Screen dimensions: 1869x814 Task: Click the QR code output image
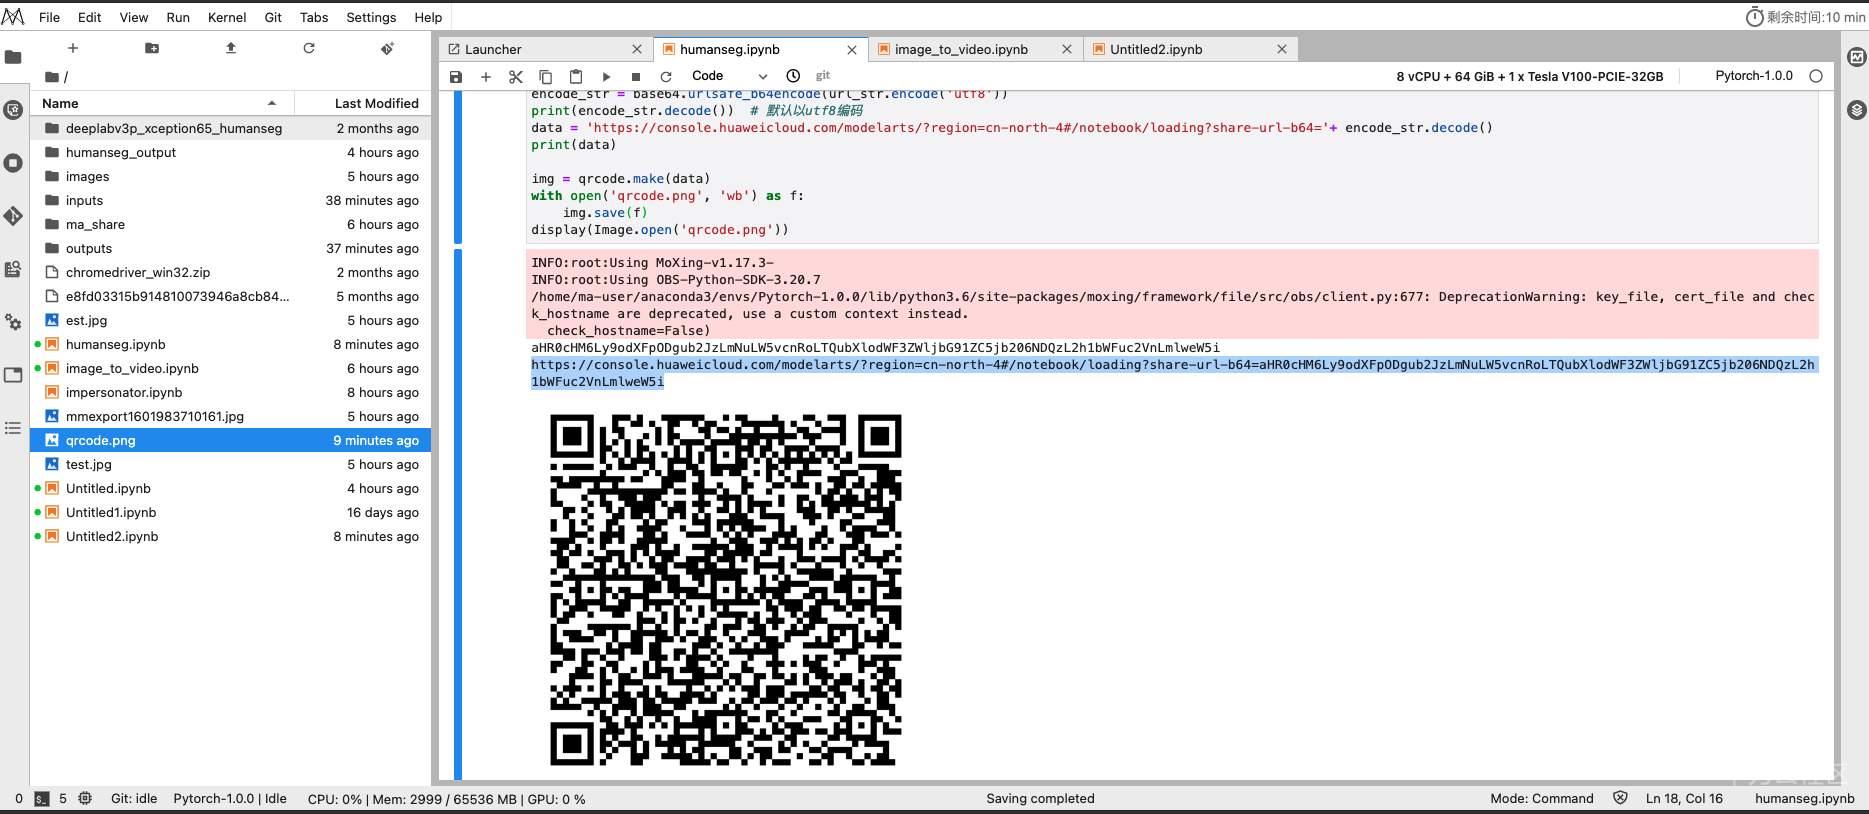point(726,590)
